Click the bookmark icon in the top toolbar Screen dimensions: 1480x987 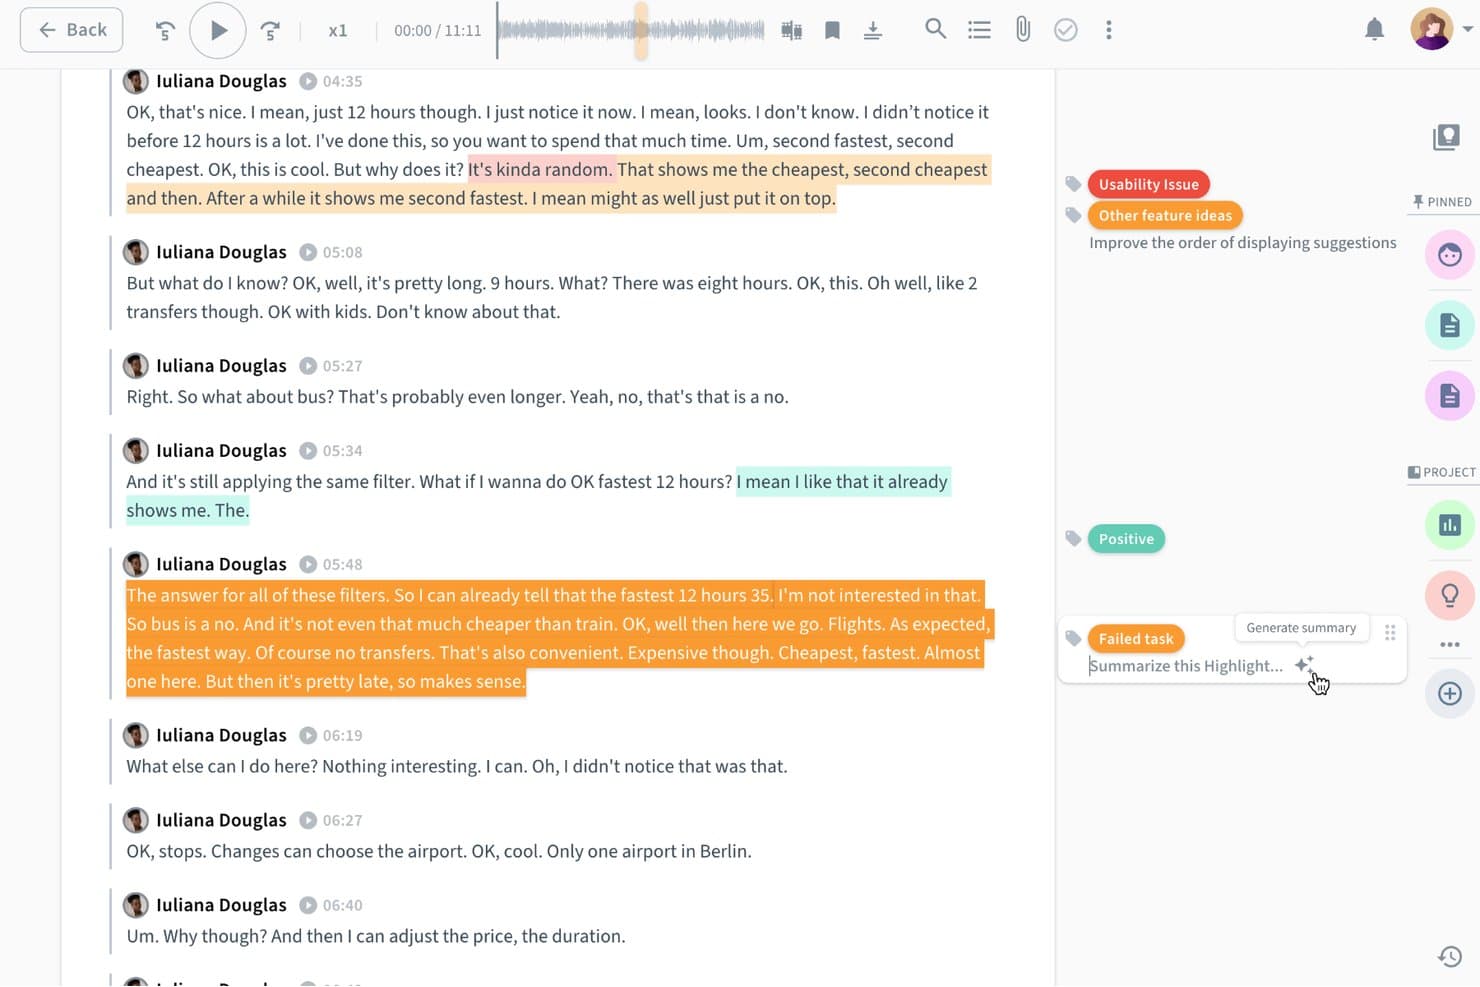[x=832, y=31]
